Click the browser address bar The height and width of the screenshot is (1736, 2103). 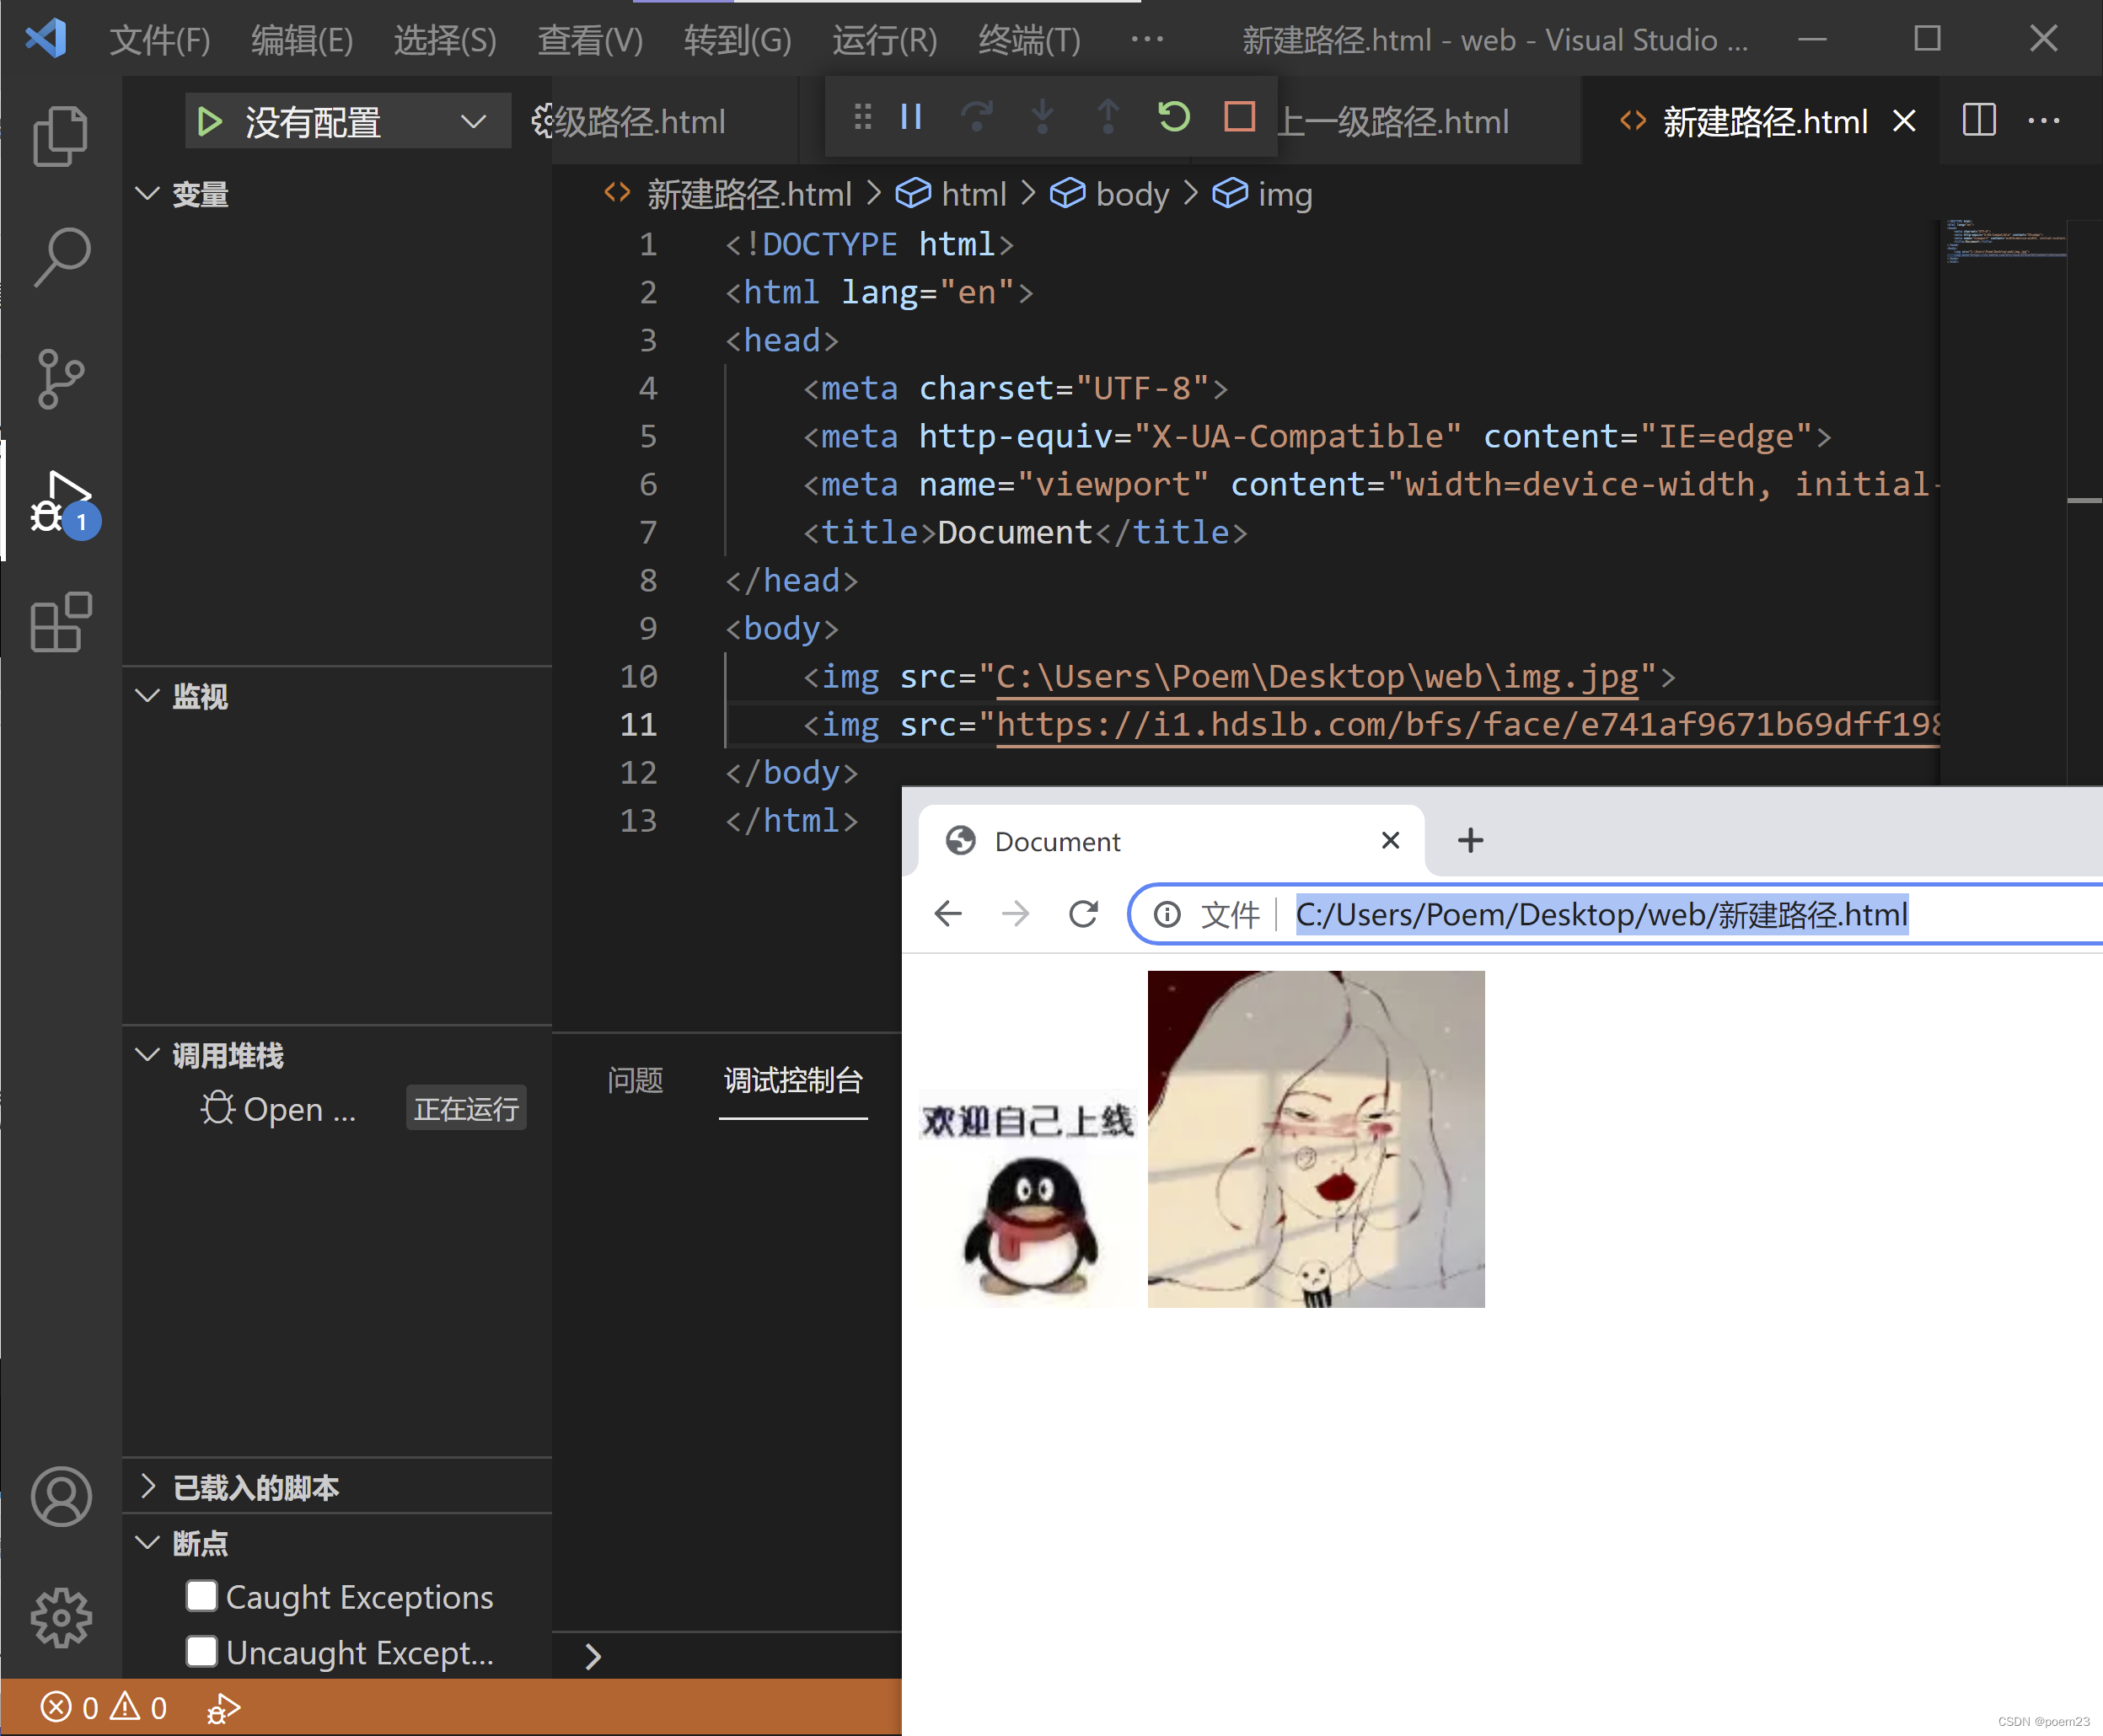tap(1600, 914)
